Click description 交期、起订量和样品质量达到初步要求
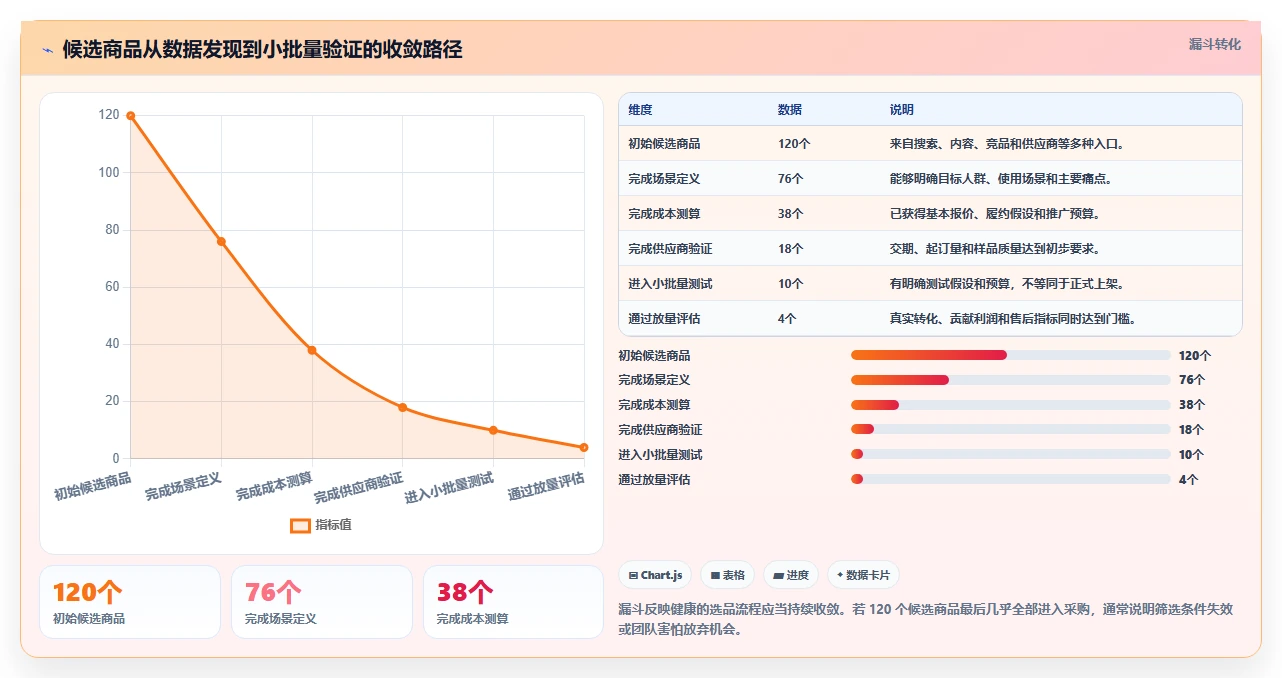 coord(995,249)
